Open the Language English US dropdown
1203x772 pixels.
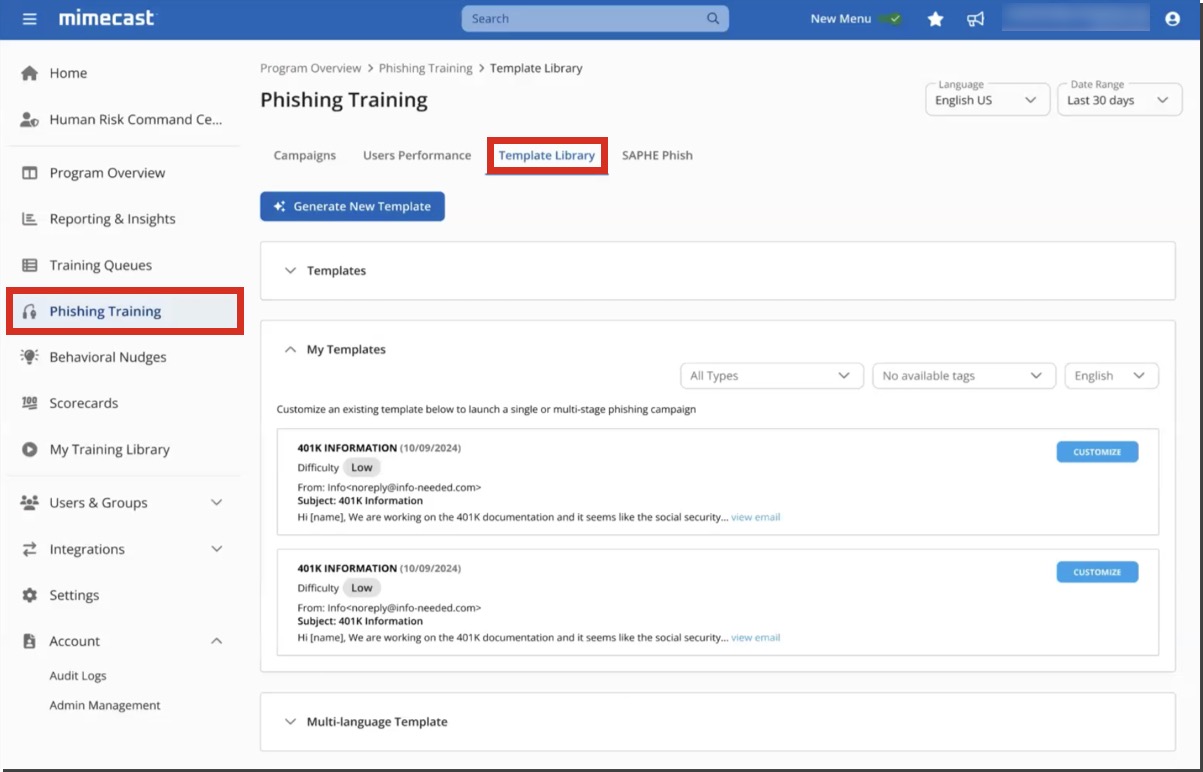987,100
